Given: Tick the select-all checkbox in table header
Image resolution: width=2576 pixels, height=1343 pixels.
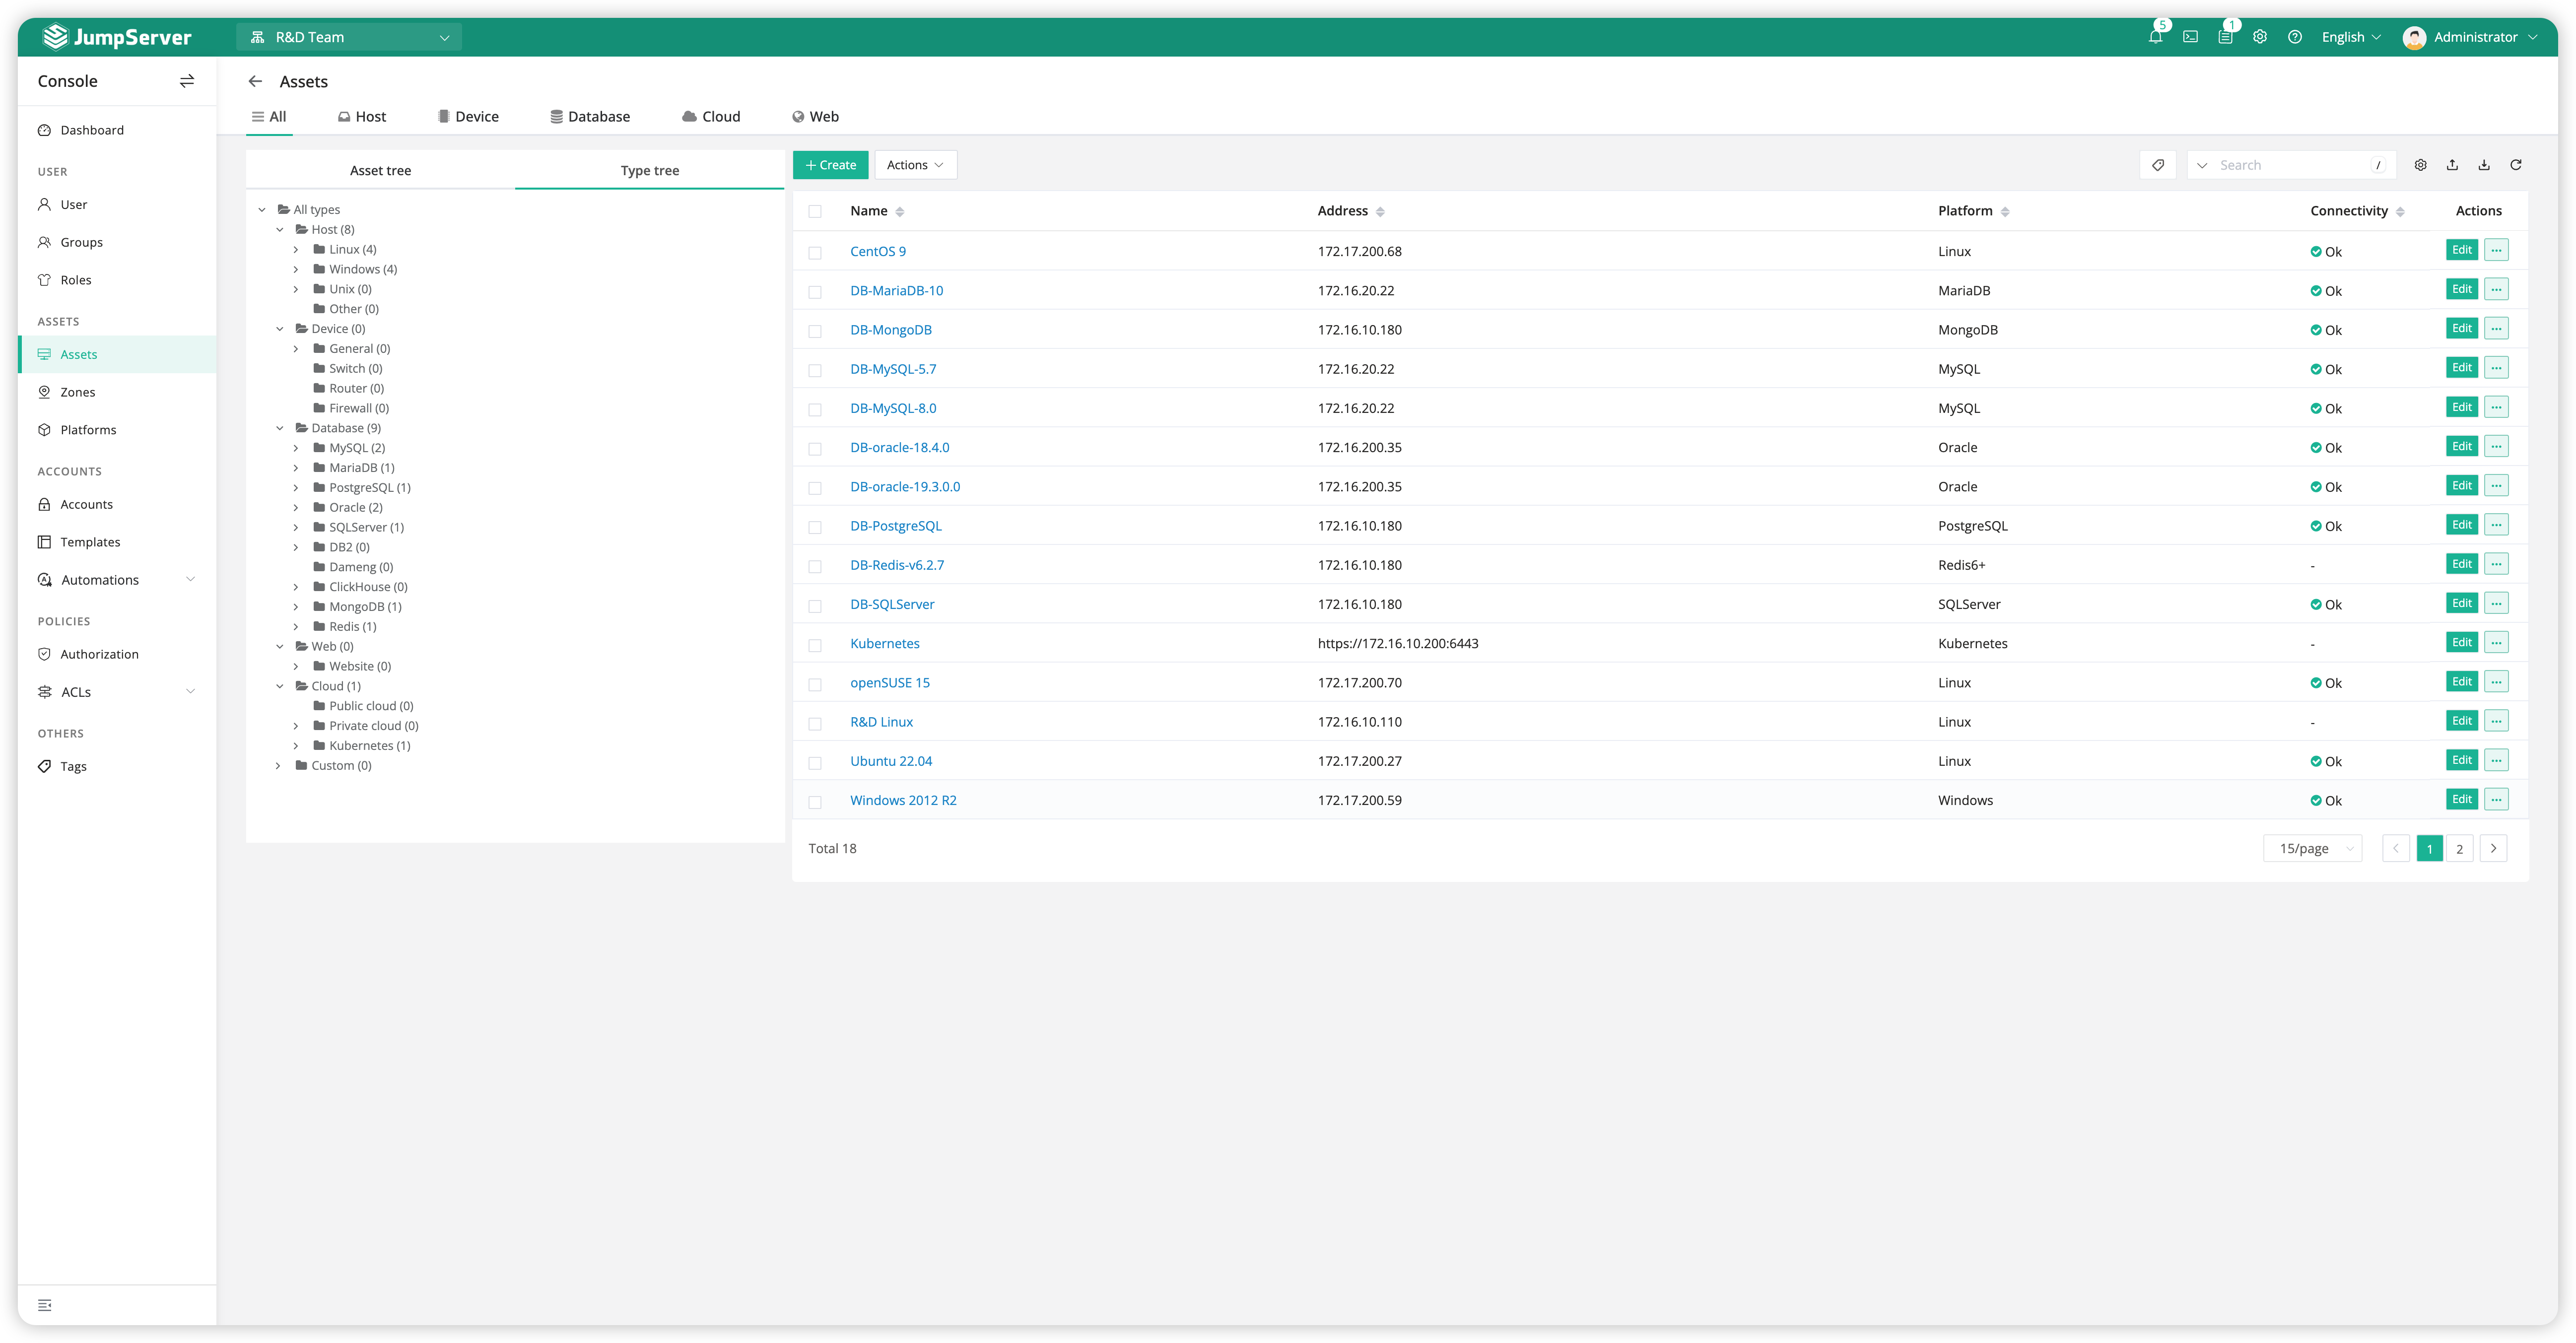Looking at the screenshot, I should click(815, 211).
